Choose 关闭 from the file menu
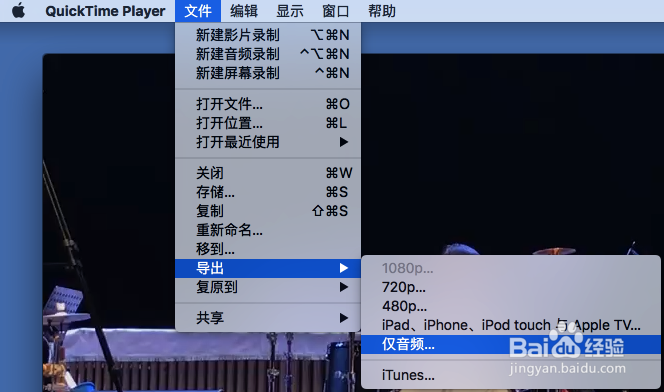Image resolution: width=664 pixels, height=392 pixels. tap(268, 173)
